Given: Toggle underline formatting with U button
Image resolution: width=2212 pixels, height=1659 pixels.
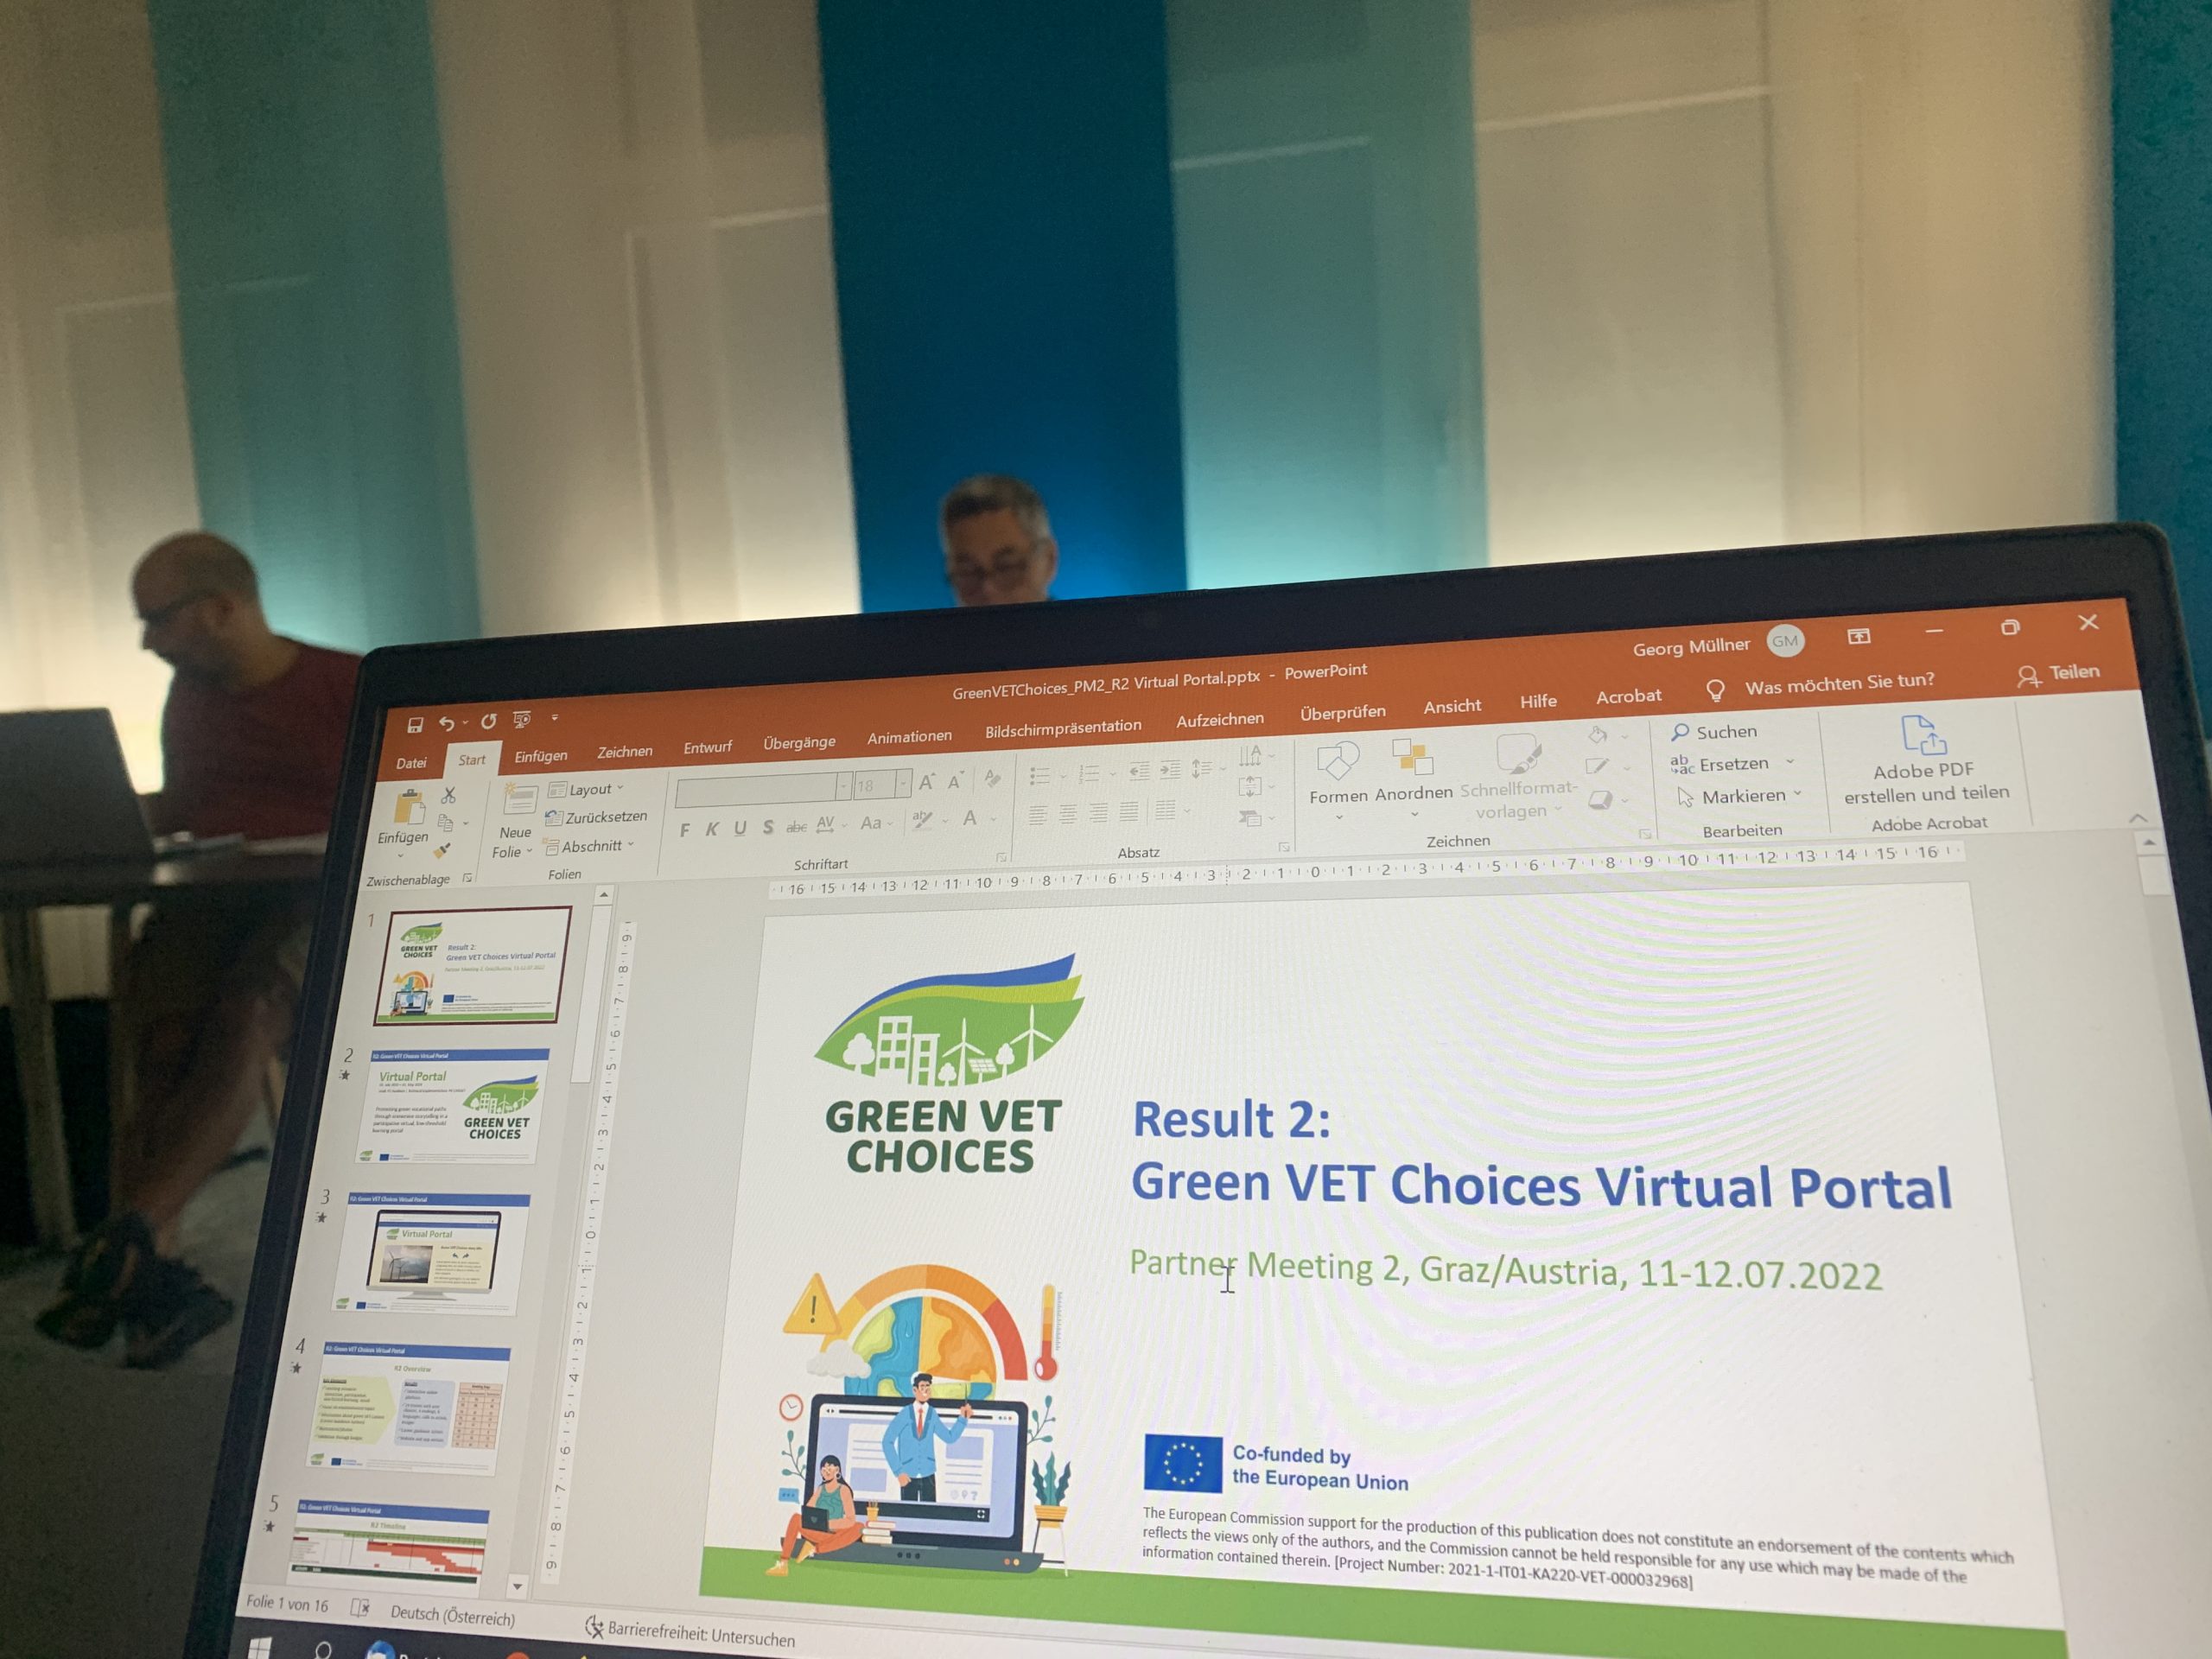Looking at the screenshot, I should 740,828.
